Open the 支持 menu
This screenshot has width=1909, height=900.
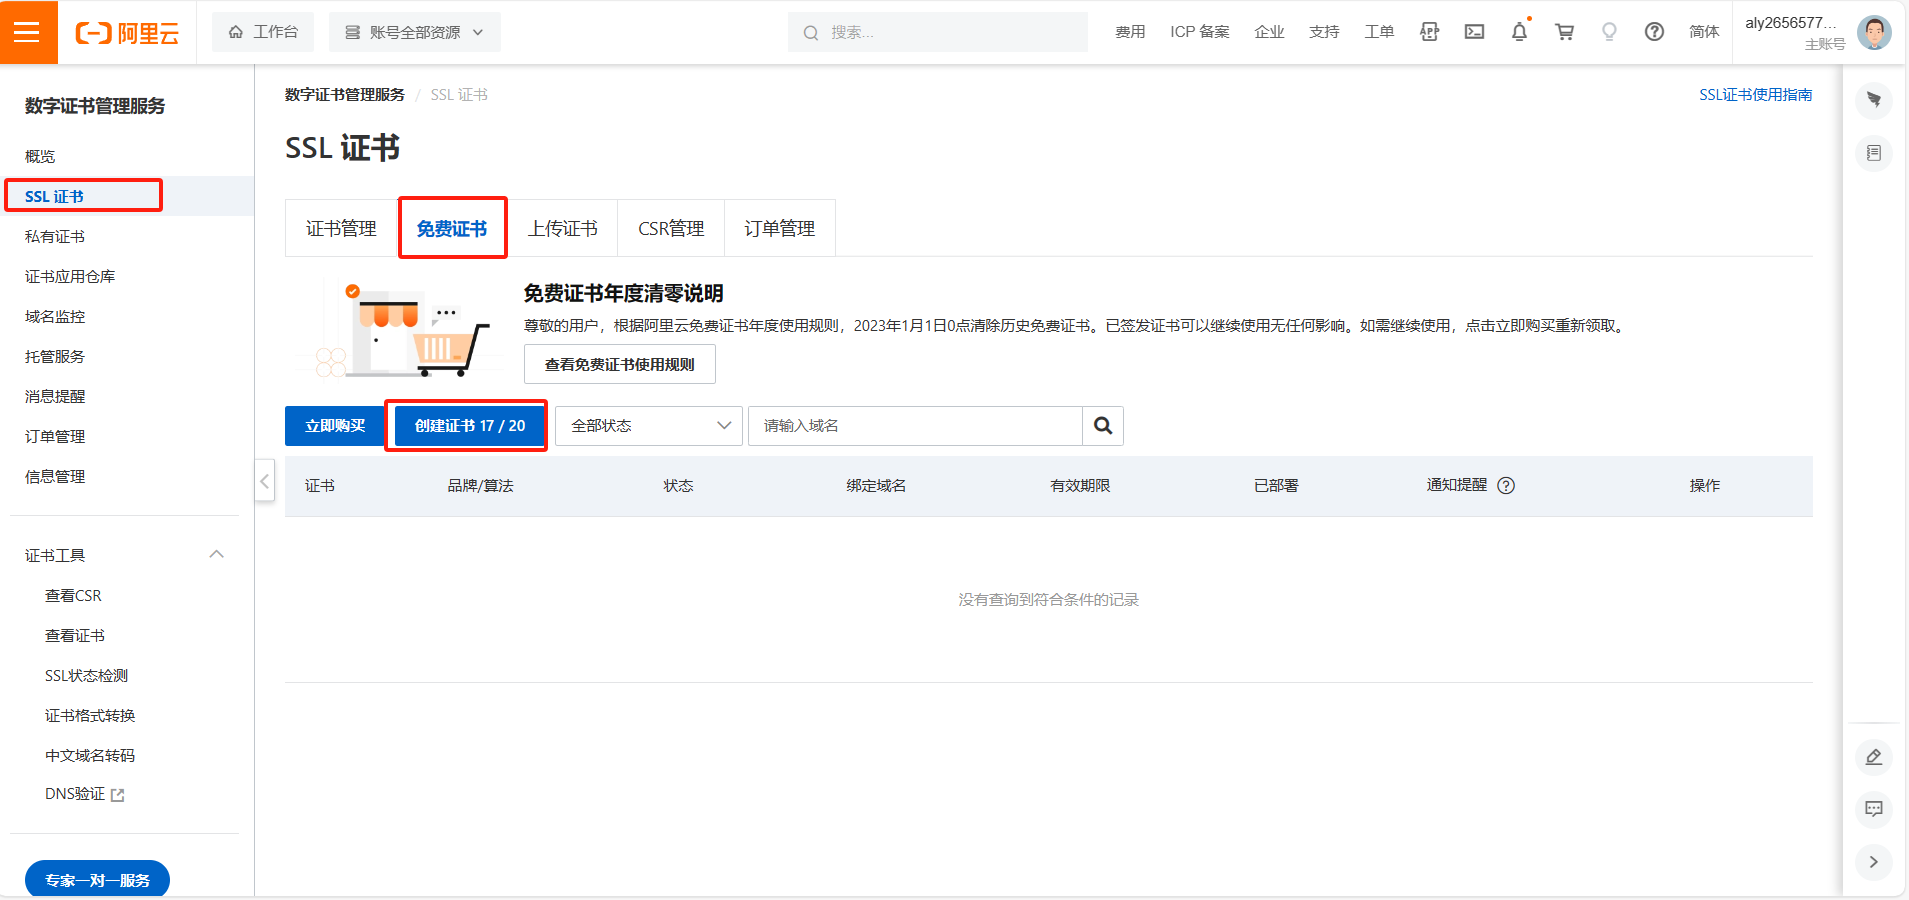1324,32
